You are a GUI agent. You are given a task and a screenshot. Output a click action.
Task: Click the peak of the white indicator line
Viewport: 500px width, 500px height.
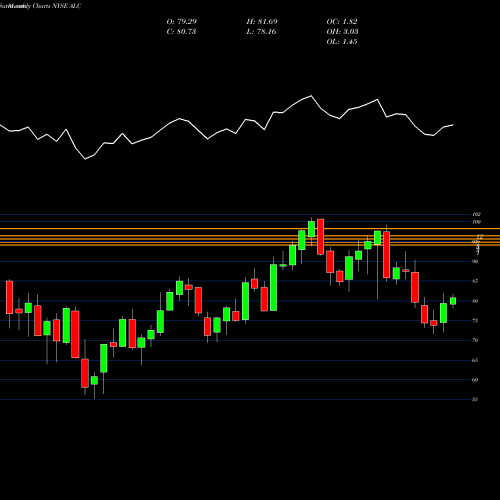tap(311, 96)
